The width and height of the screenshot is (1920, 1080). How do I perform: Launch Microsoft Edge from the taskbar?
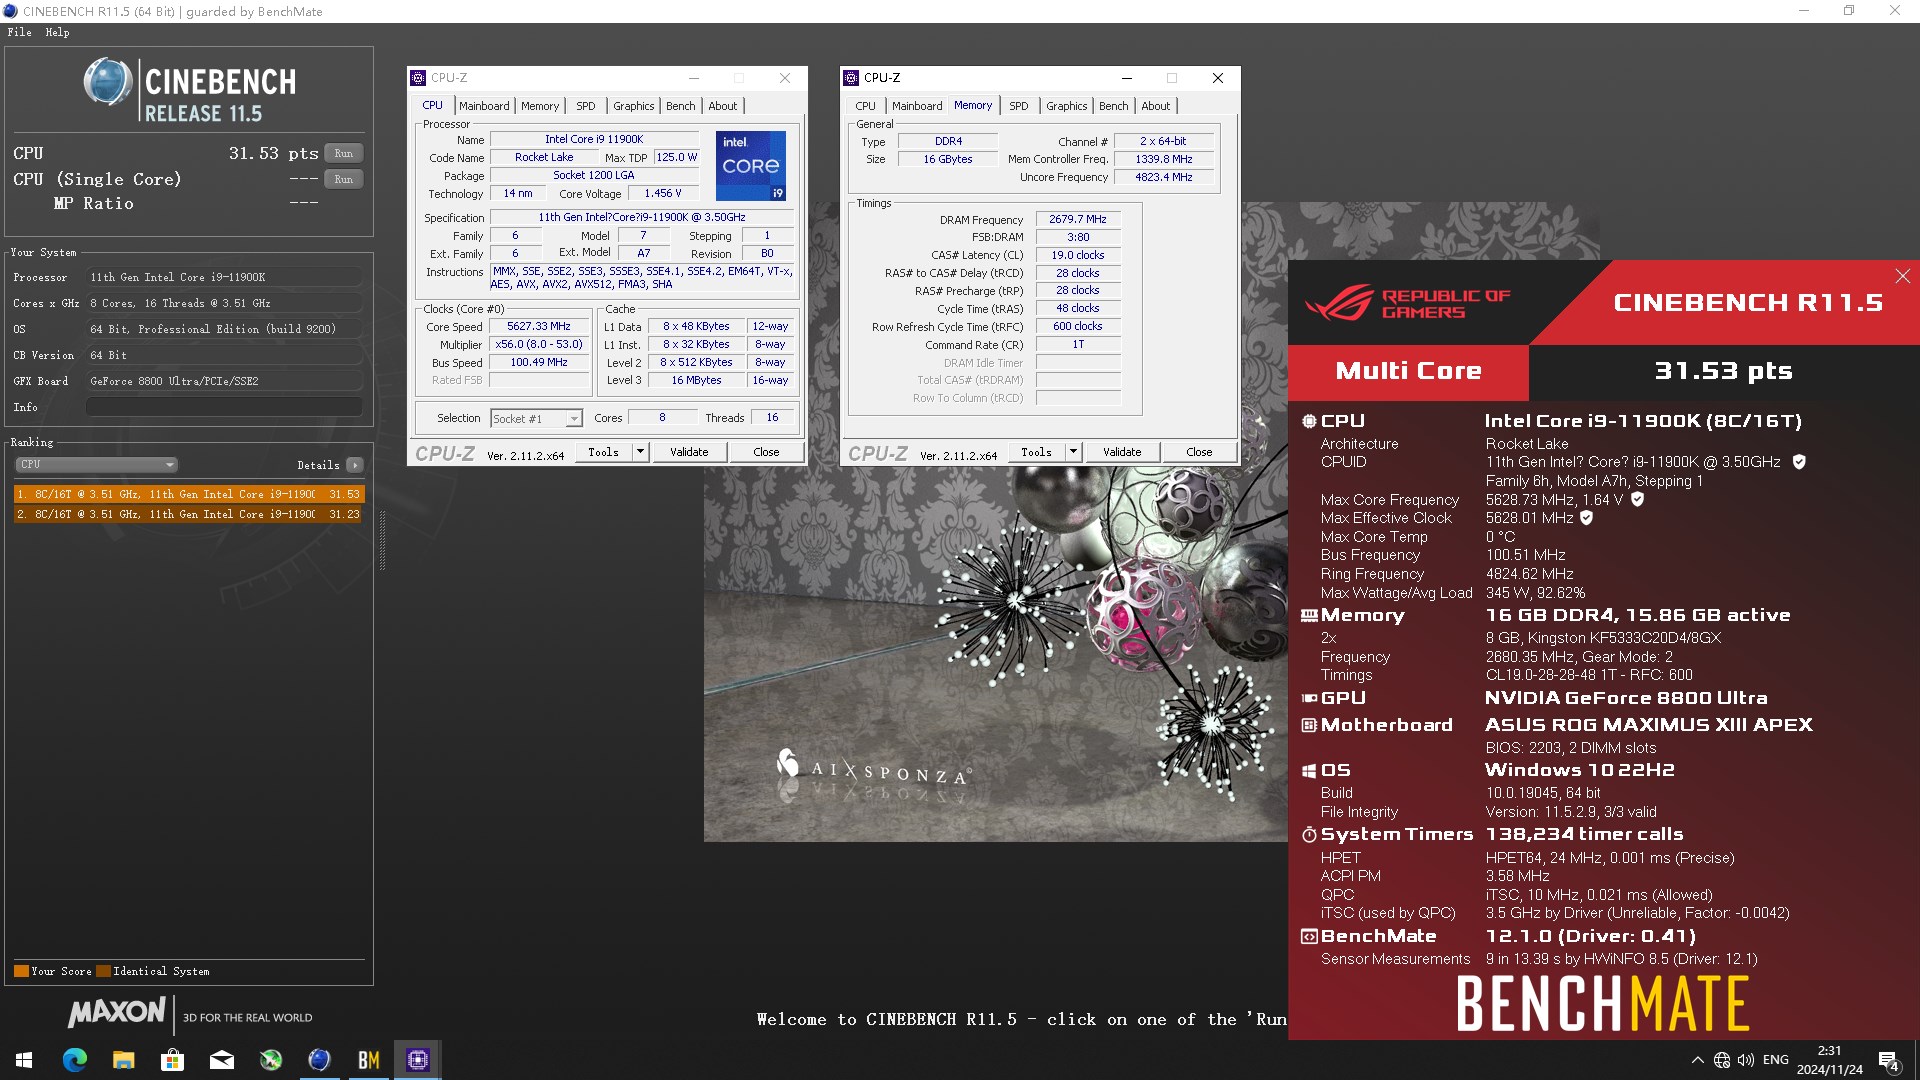pos(74,1060)
